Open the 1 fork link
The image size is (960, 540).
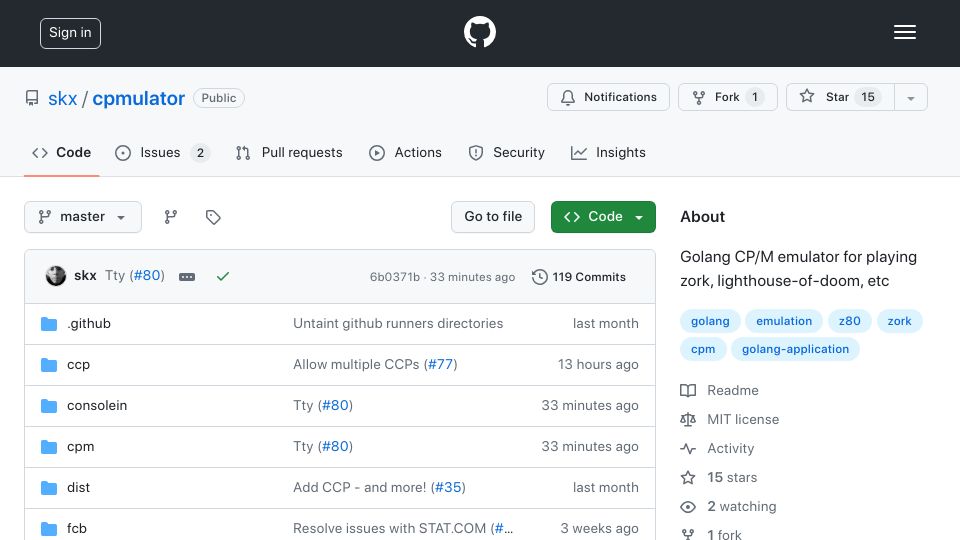724,534
